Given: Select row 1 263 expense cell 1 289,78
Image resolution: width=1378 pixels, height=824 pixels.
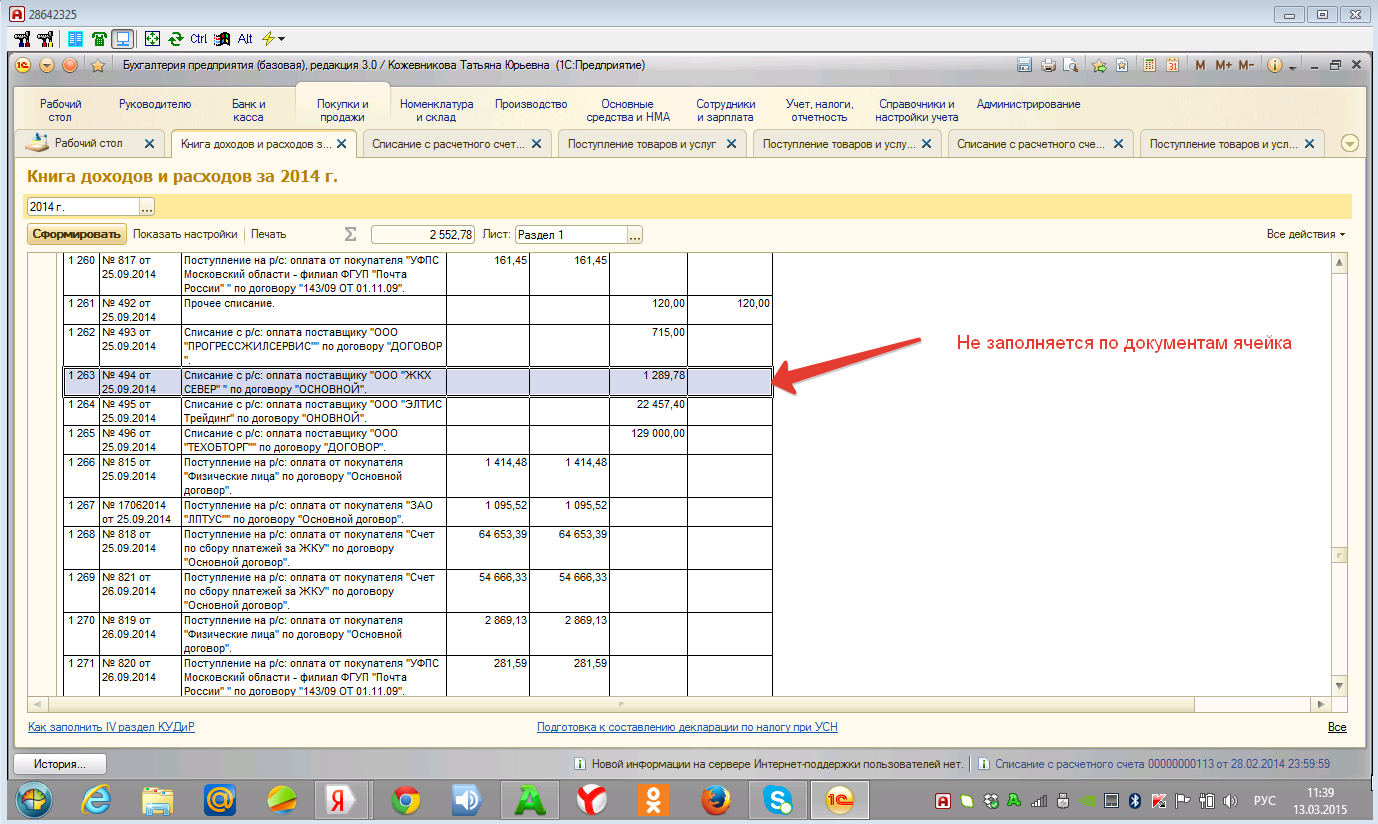Looking at the screenshot, I should click(x=648, y=382).
